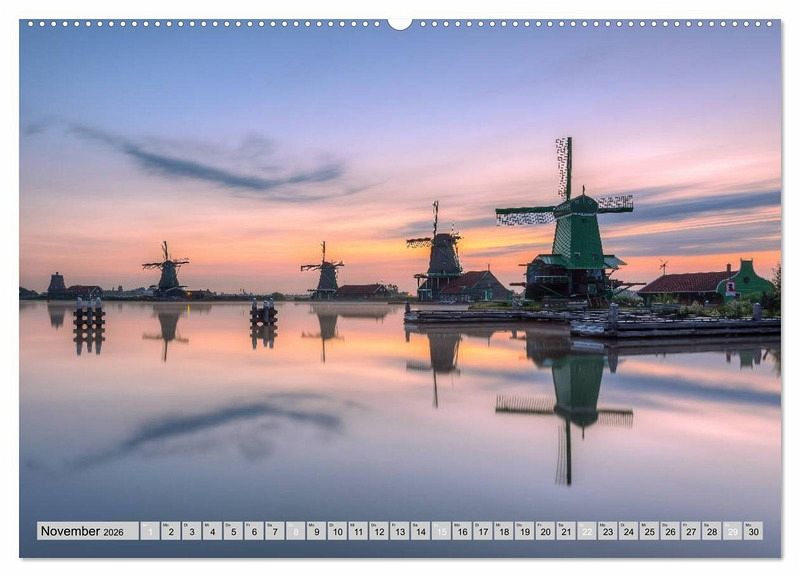Click the leftmost small windmill on horizon
The width and height of the screenshot is (800, 577).
click(x=167, y=270)
